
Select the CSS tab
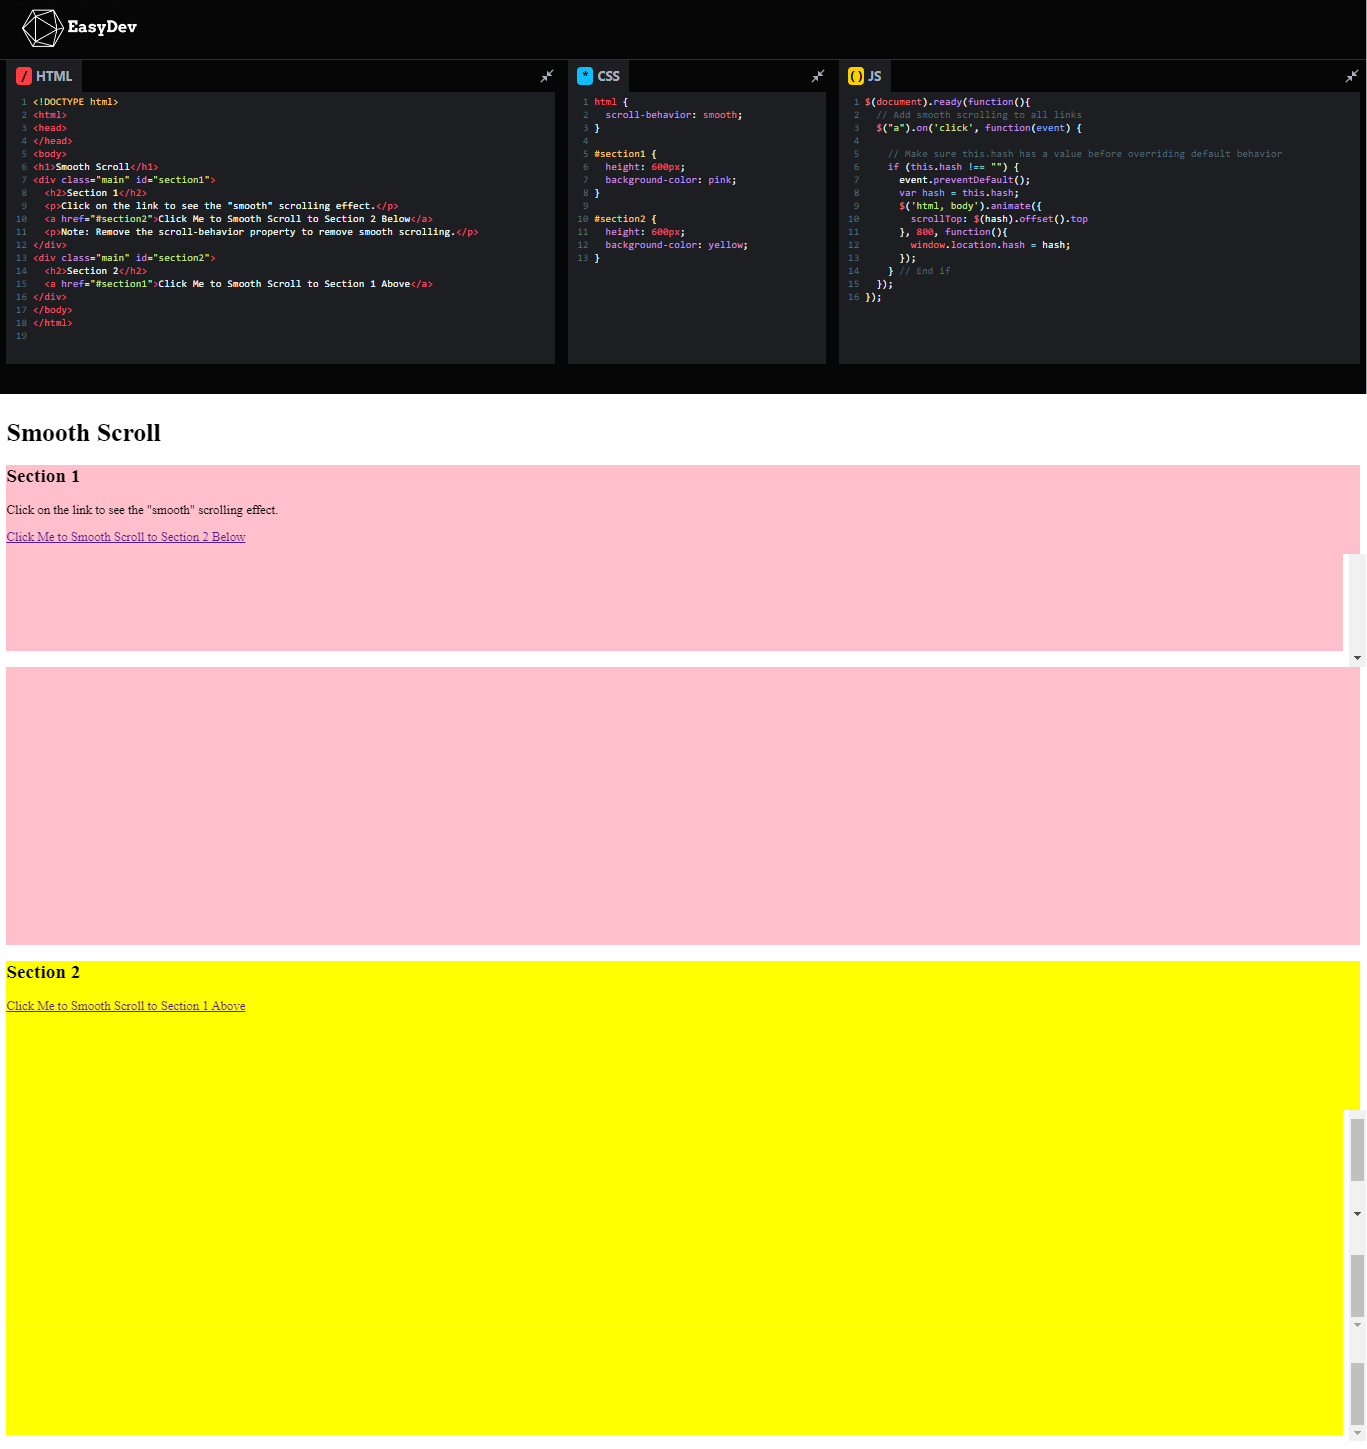(x=608, y=75)
